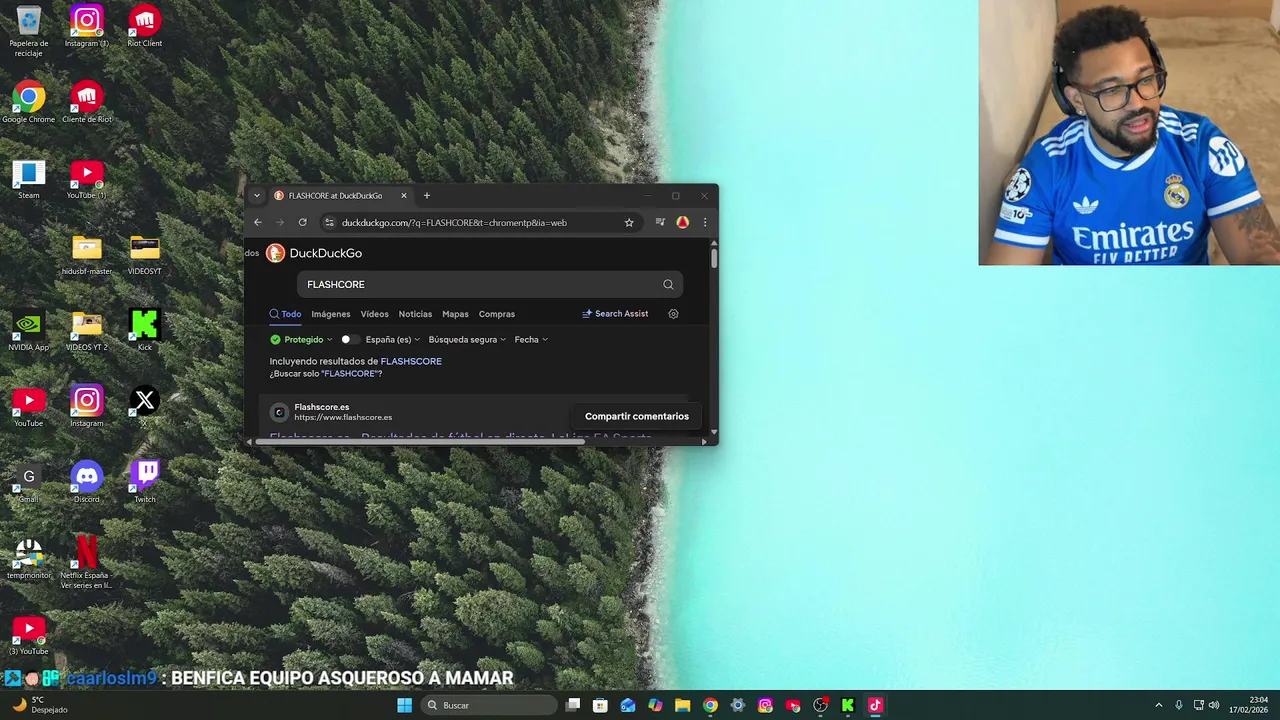Reload the DuckDuckGo page
1280x720 pixels.
(x=302, y=222)
